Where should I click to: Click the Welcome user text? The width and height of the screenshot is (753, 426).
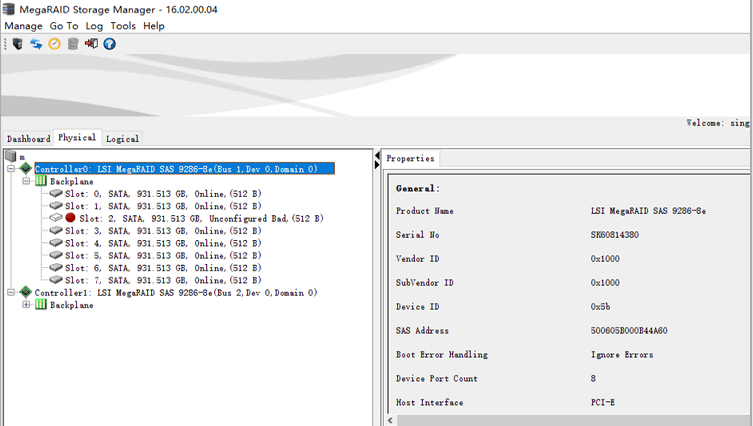718,122
